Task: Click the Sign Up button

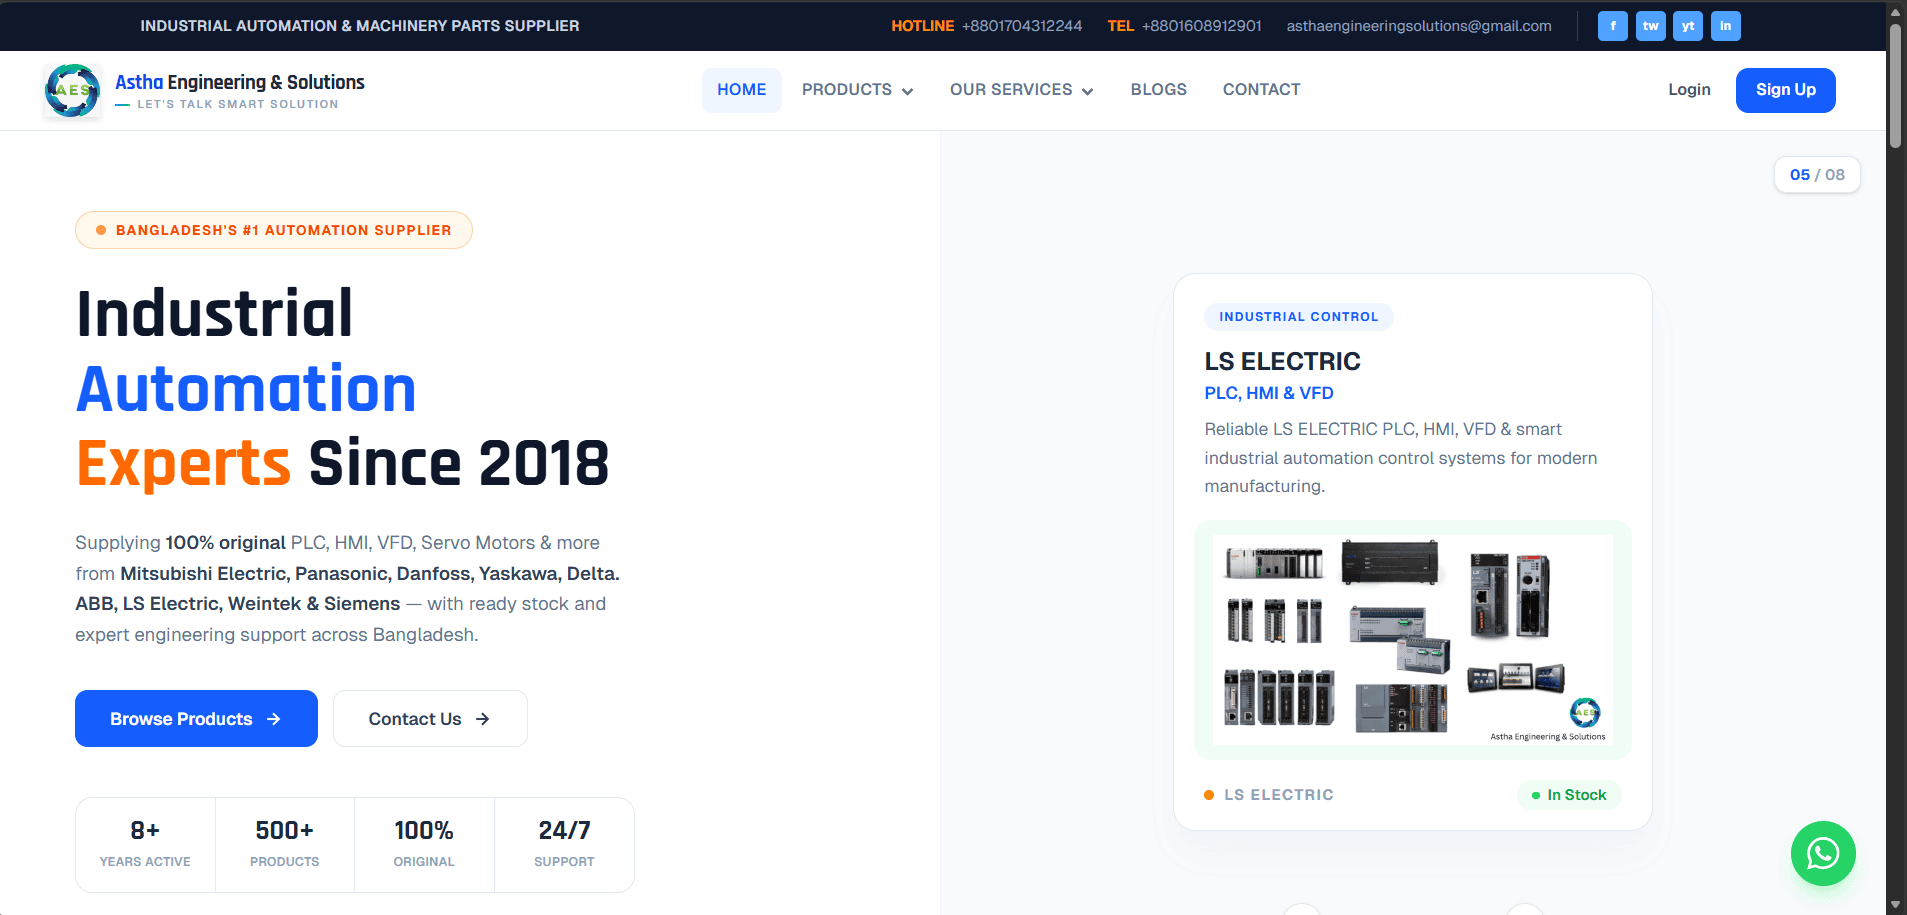Action: [1785, 90]
